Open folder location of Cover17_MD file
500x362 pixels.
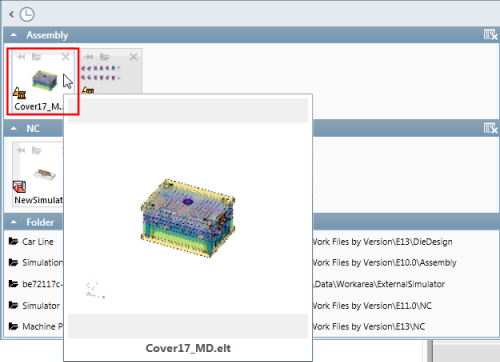[36, 57]
